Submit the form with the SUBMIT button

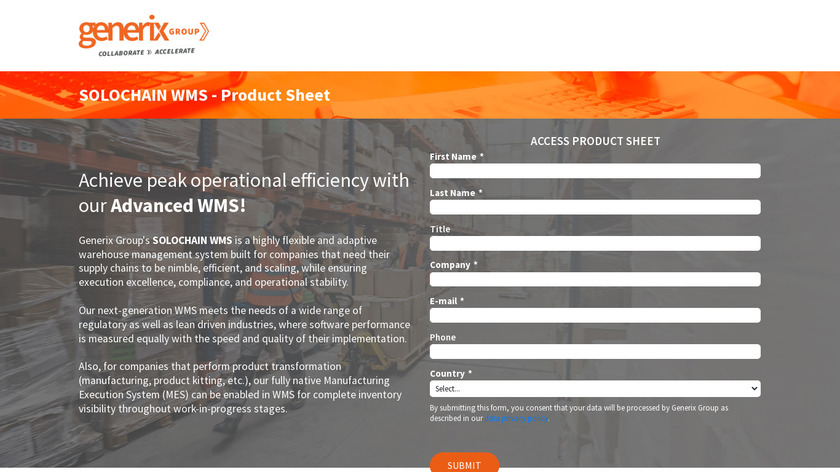[464, 463]
